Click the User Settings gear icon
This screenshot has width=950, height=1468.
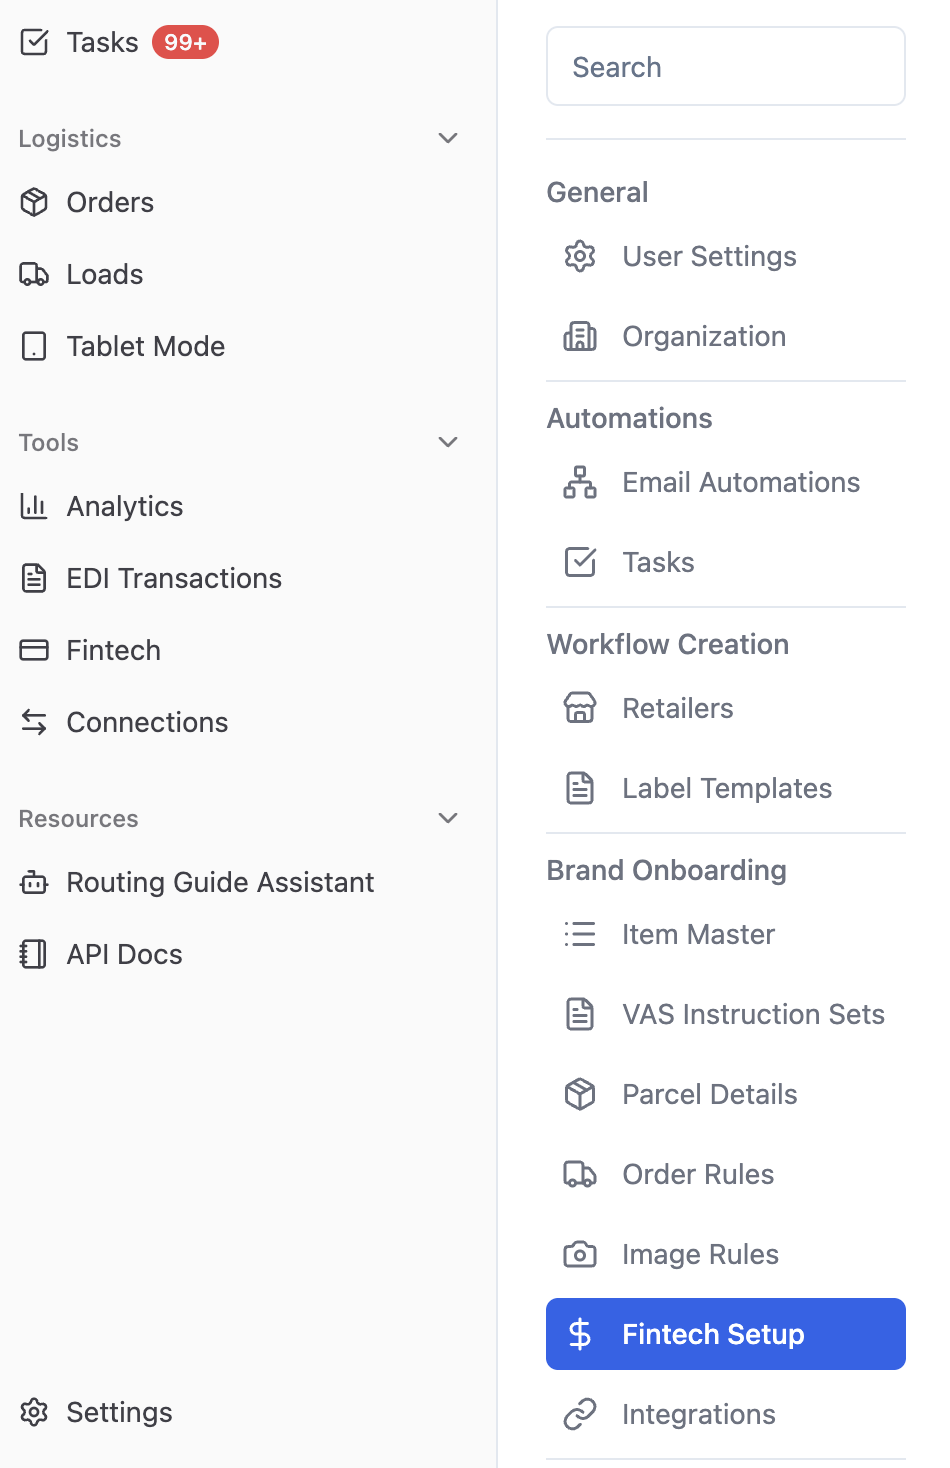[x=580, y=256]
